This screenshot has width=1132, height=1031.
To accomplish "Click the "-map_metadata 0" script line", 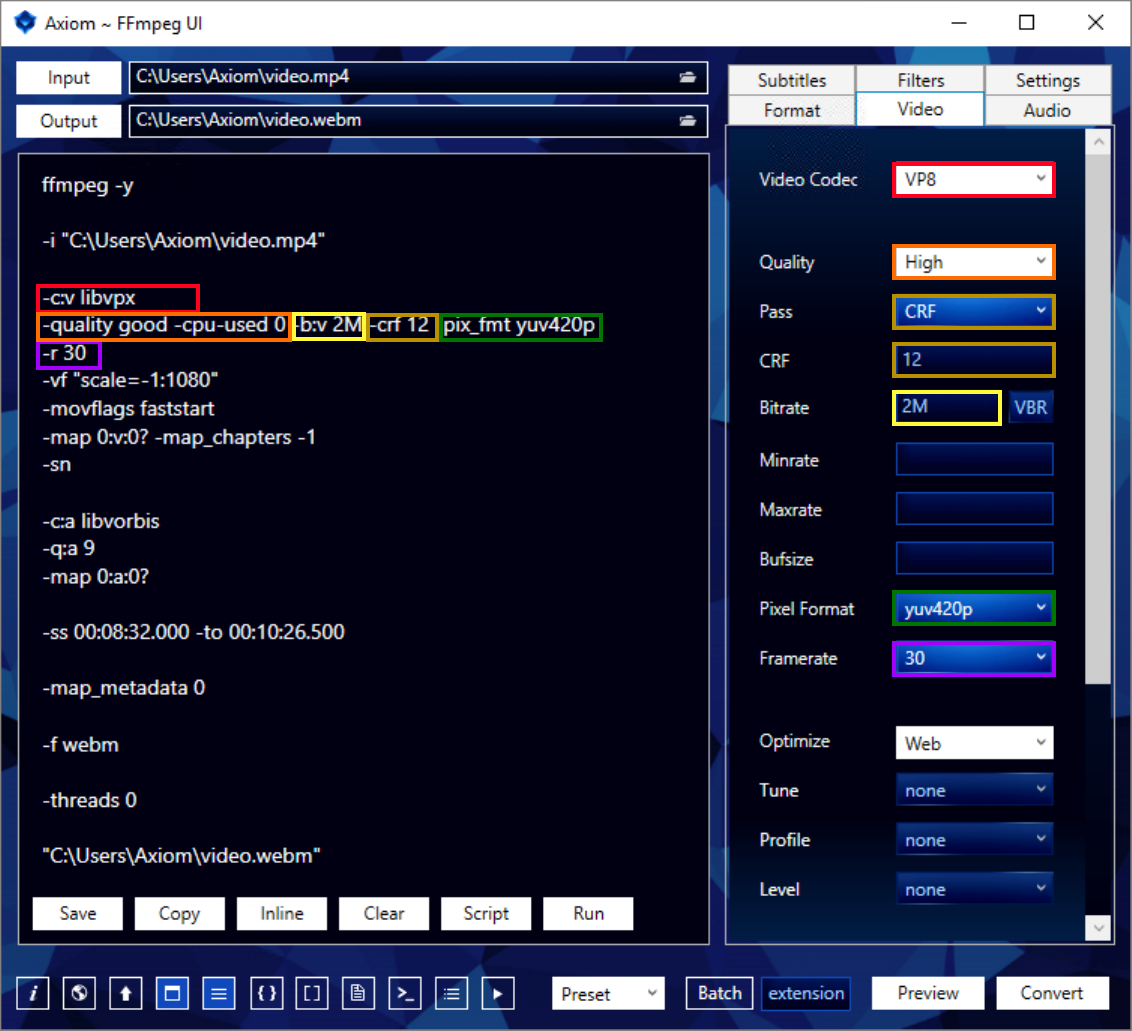I will pyautogui.click(x=123, y=688).
